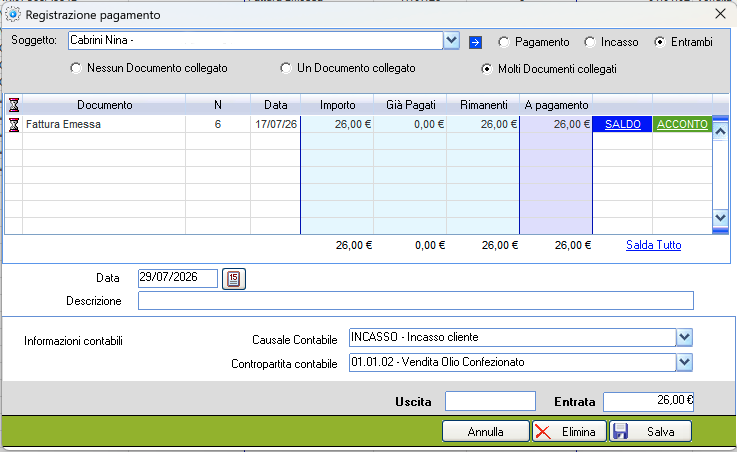Expand the Contropartita contabile dropdown
This screenshot has height=452, width=737.
click(x=684, y=362)
